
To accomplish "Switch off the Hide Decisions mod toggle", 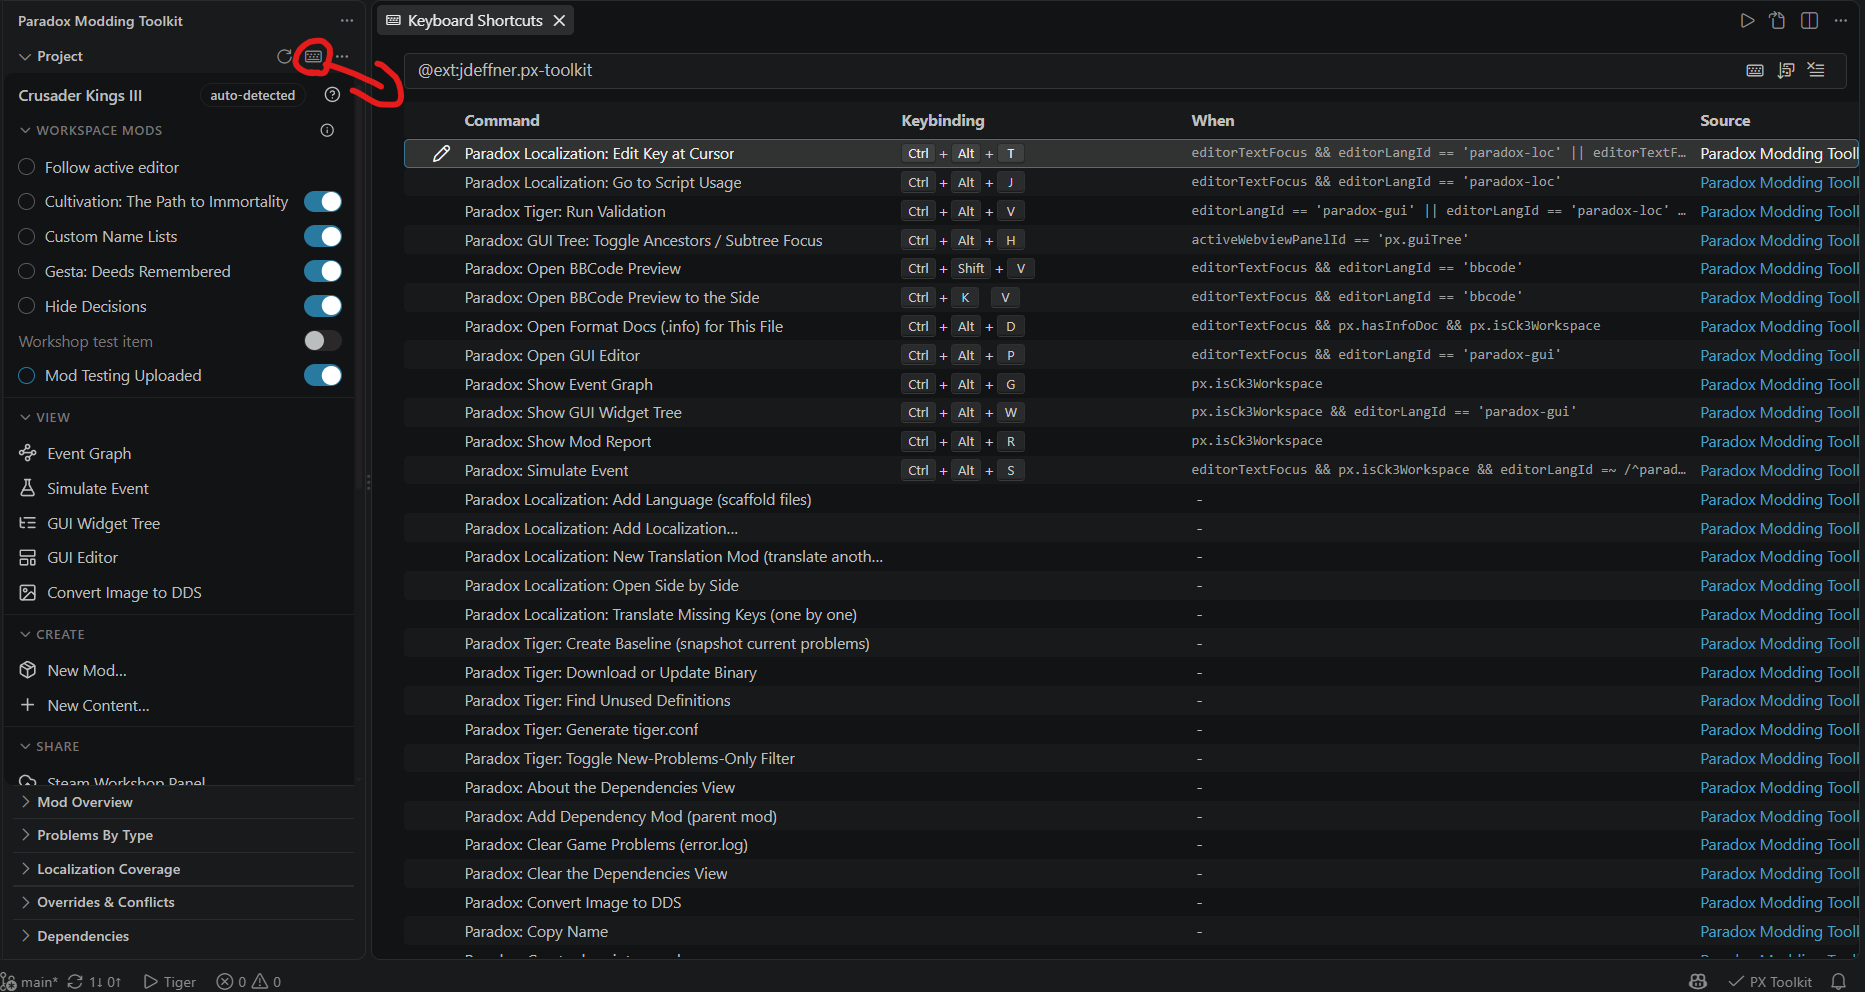I will point(323,306).
